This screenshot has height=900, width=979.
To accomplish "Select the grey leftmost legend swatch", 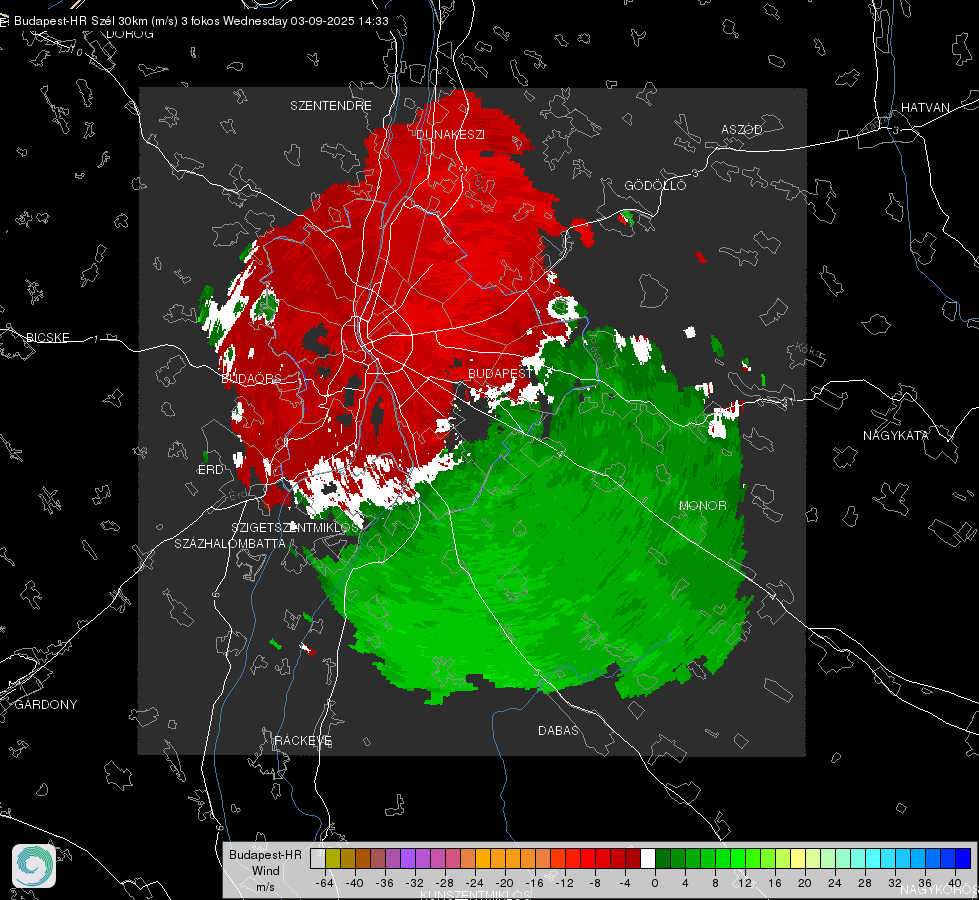I will click(318, 858).
